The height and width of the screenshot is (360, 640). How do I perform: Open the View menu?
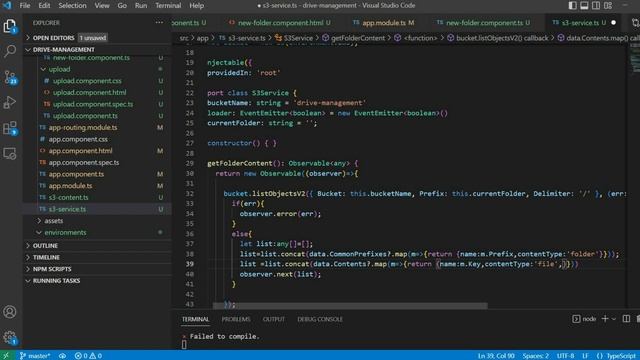102,5
